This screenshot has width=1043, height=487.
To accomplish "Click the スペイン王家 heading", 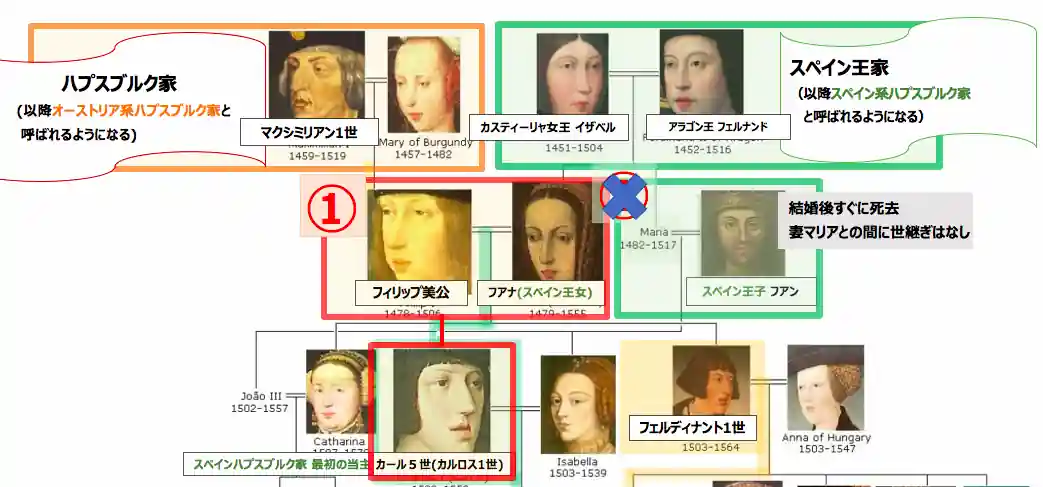I will (839, 67).
